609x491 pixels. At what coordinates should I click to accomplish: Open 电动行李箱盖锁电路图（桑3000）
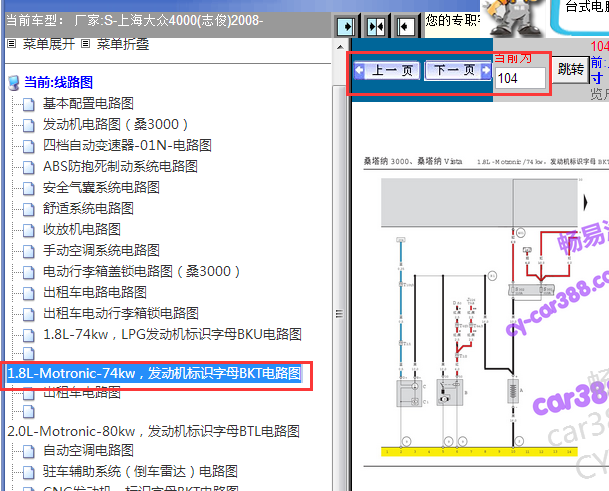141,271
